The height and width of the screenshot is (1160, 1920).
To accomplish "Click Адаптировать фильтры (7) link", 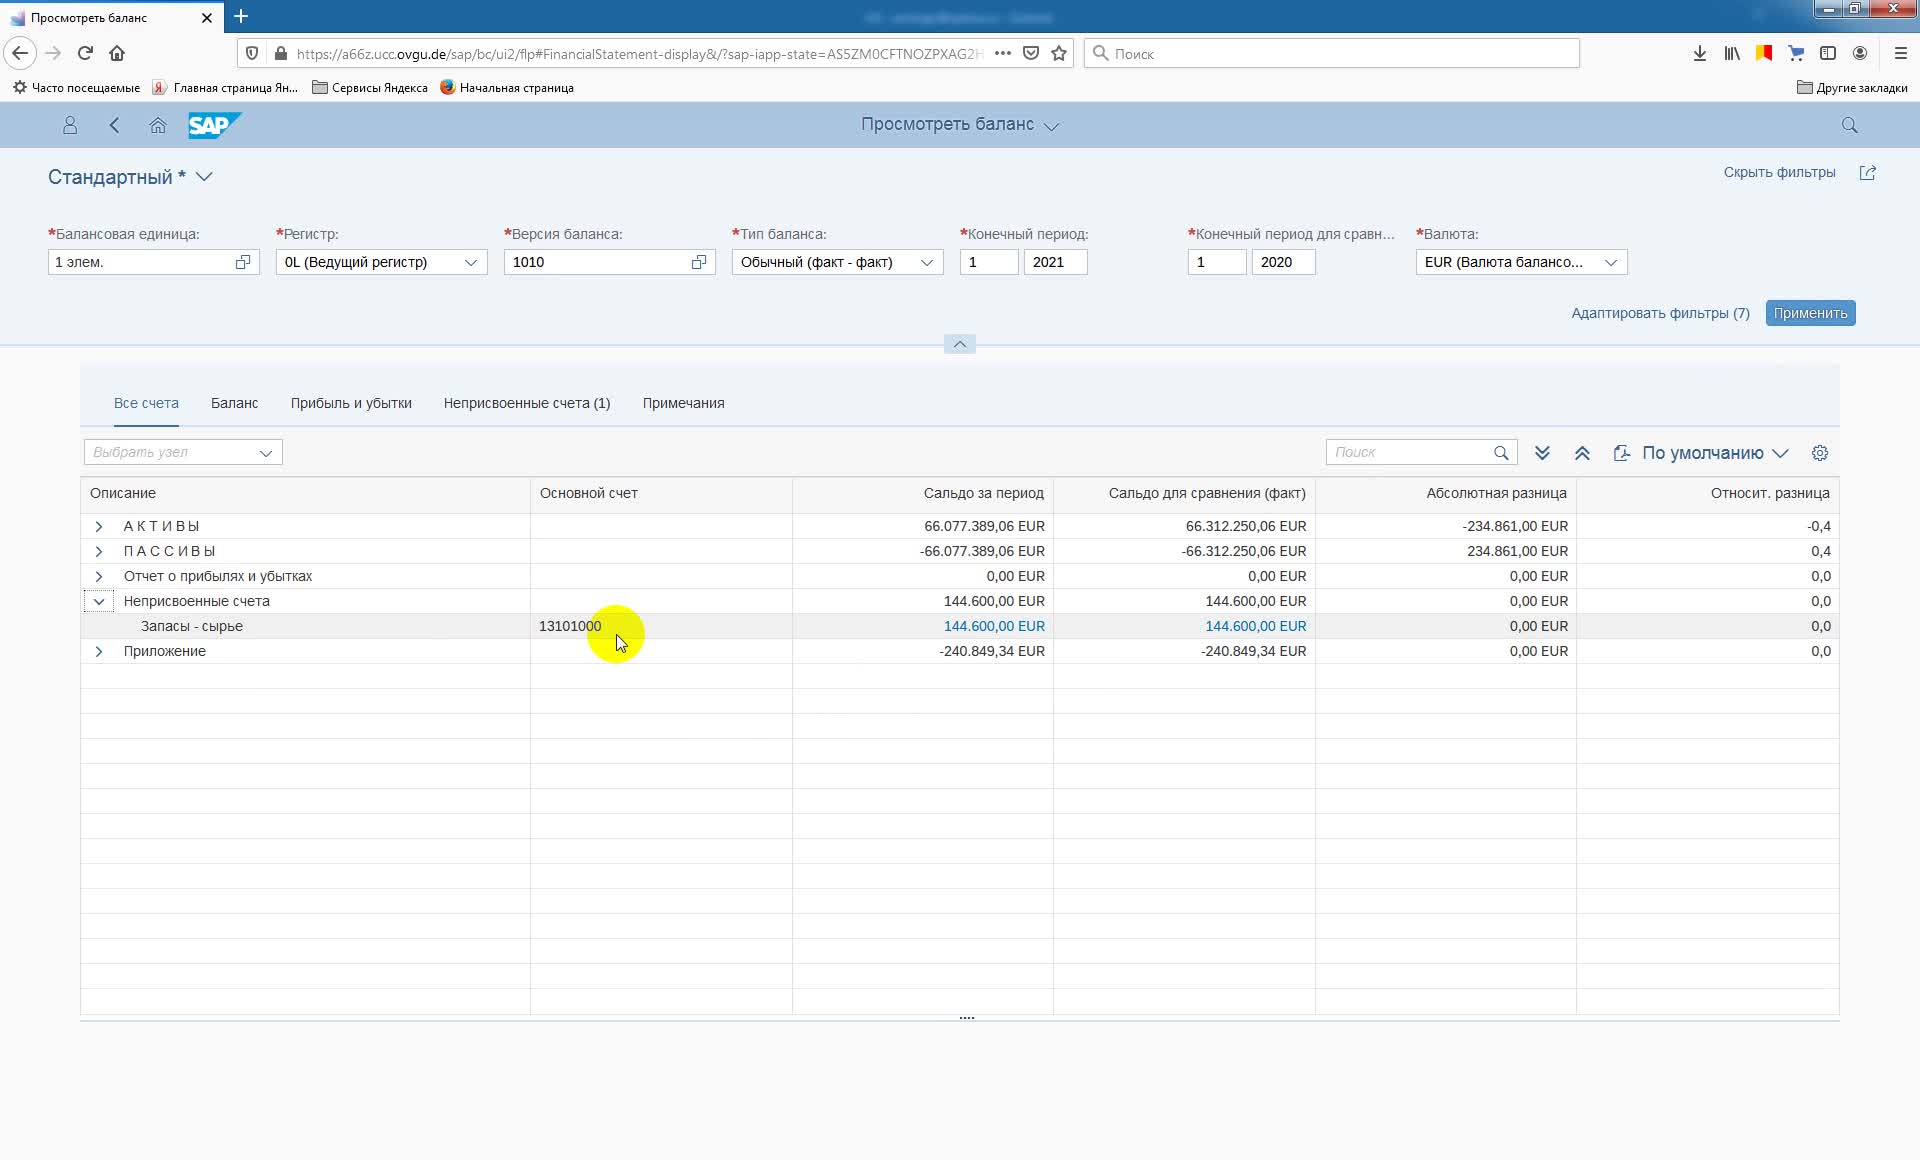I will click(x=1660, y=313).
